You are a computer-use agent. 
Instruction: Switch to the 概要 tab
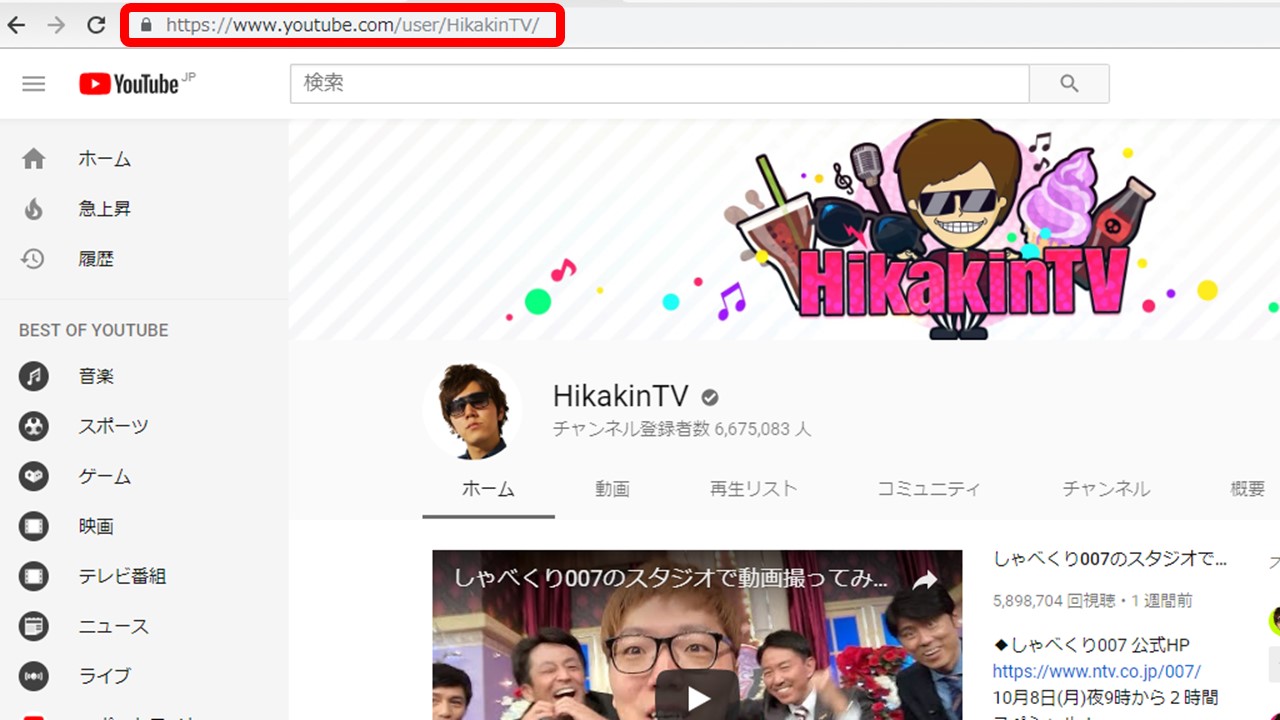tap(1247, 489)
